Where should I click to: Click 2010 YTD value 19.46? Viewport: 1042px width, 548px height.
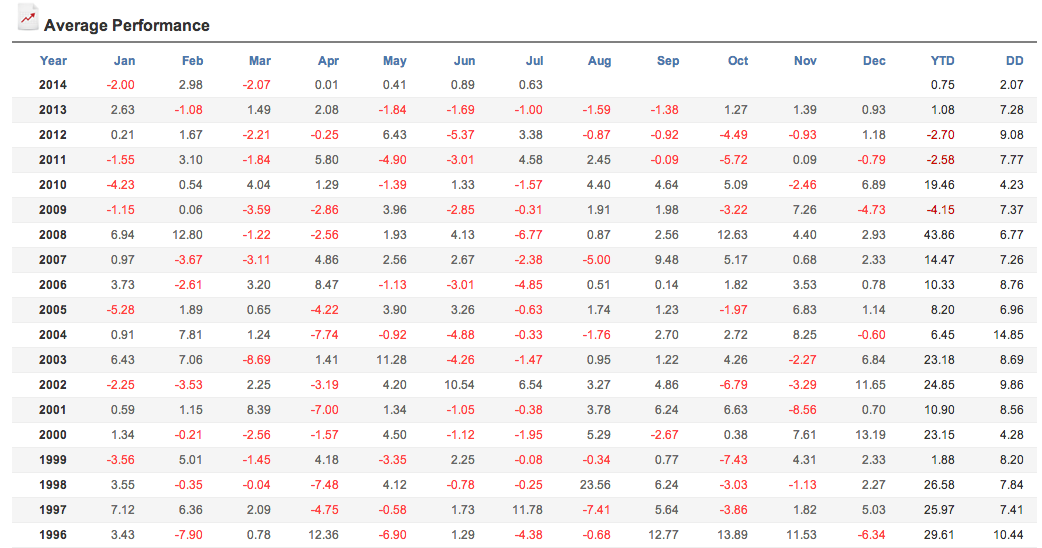(x=939, y=185)
